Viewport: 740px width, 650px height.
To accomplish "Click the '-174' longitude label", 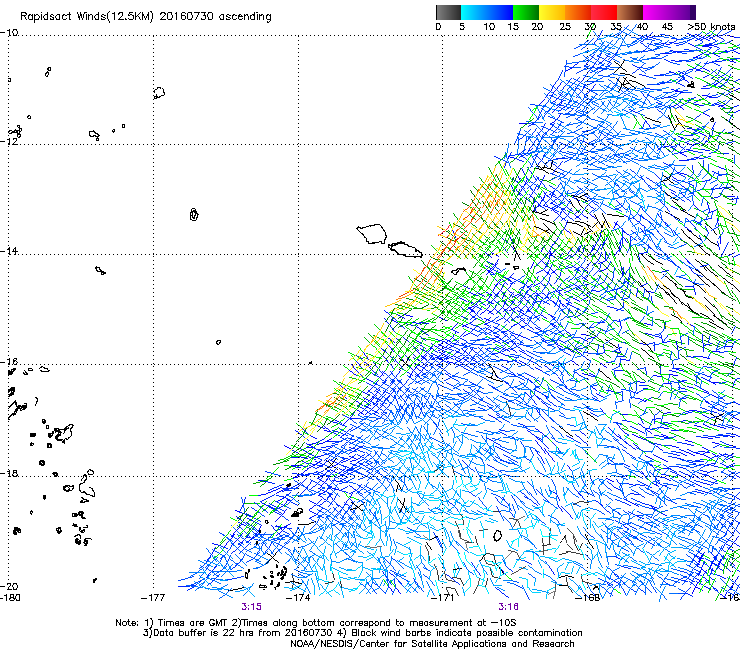I will point(298,598).
